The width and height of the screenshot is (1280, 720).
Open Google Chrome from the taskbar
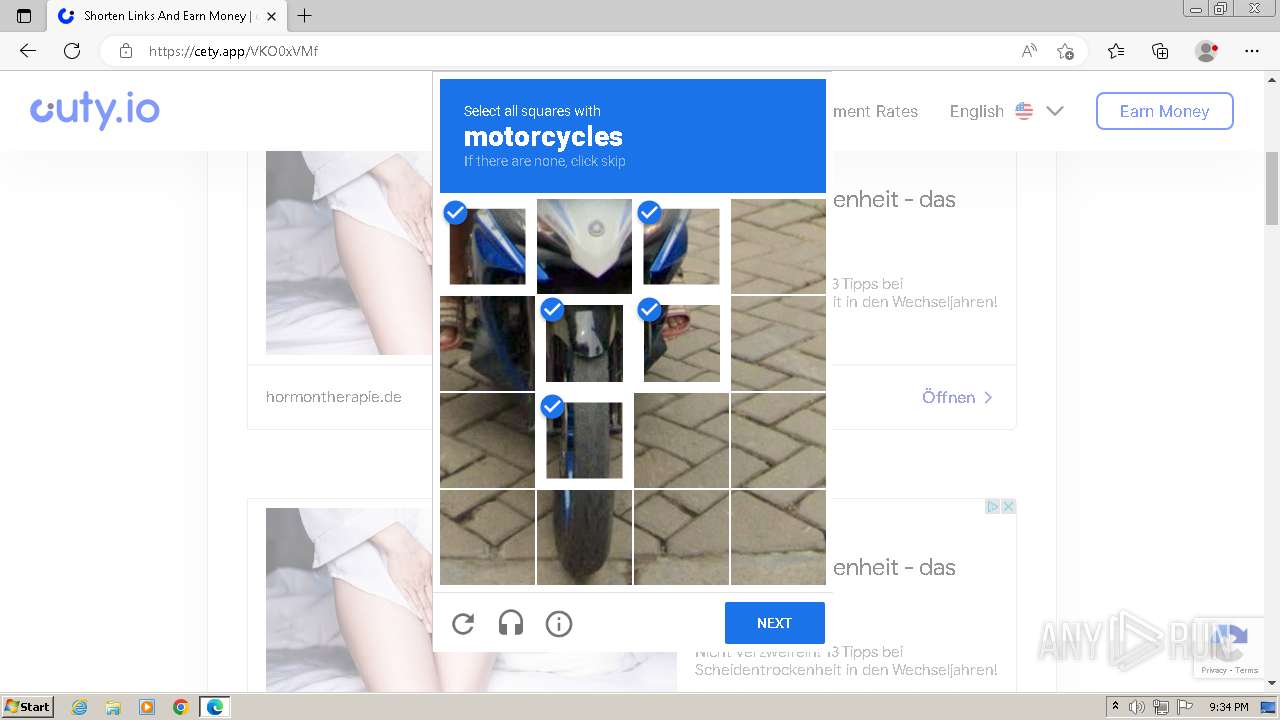pos(181,707)
